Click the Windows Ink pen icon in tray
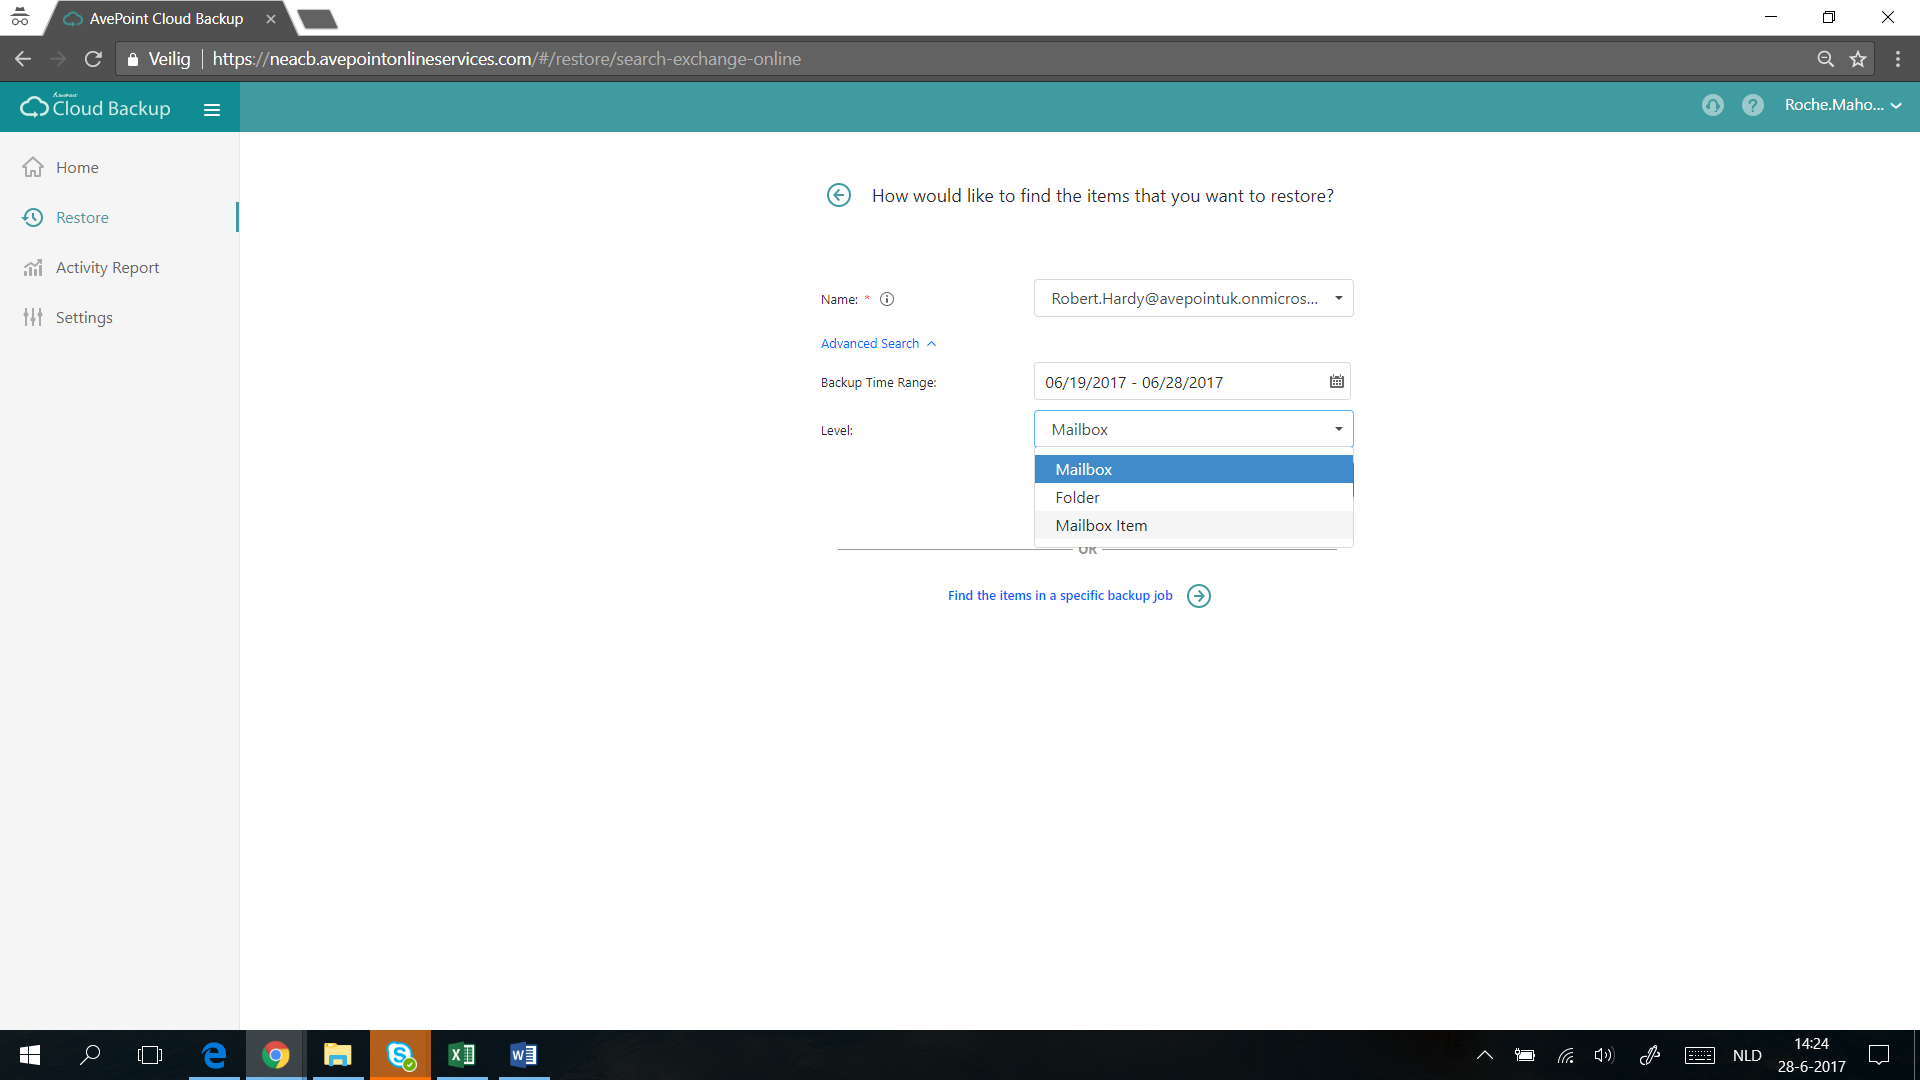Screen dimensions: 1920x1080 click(x=1650, y=1055)
